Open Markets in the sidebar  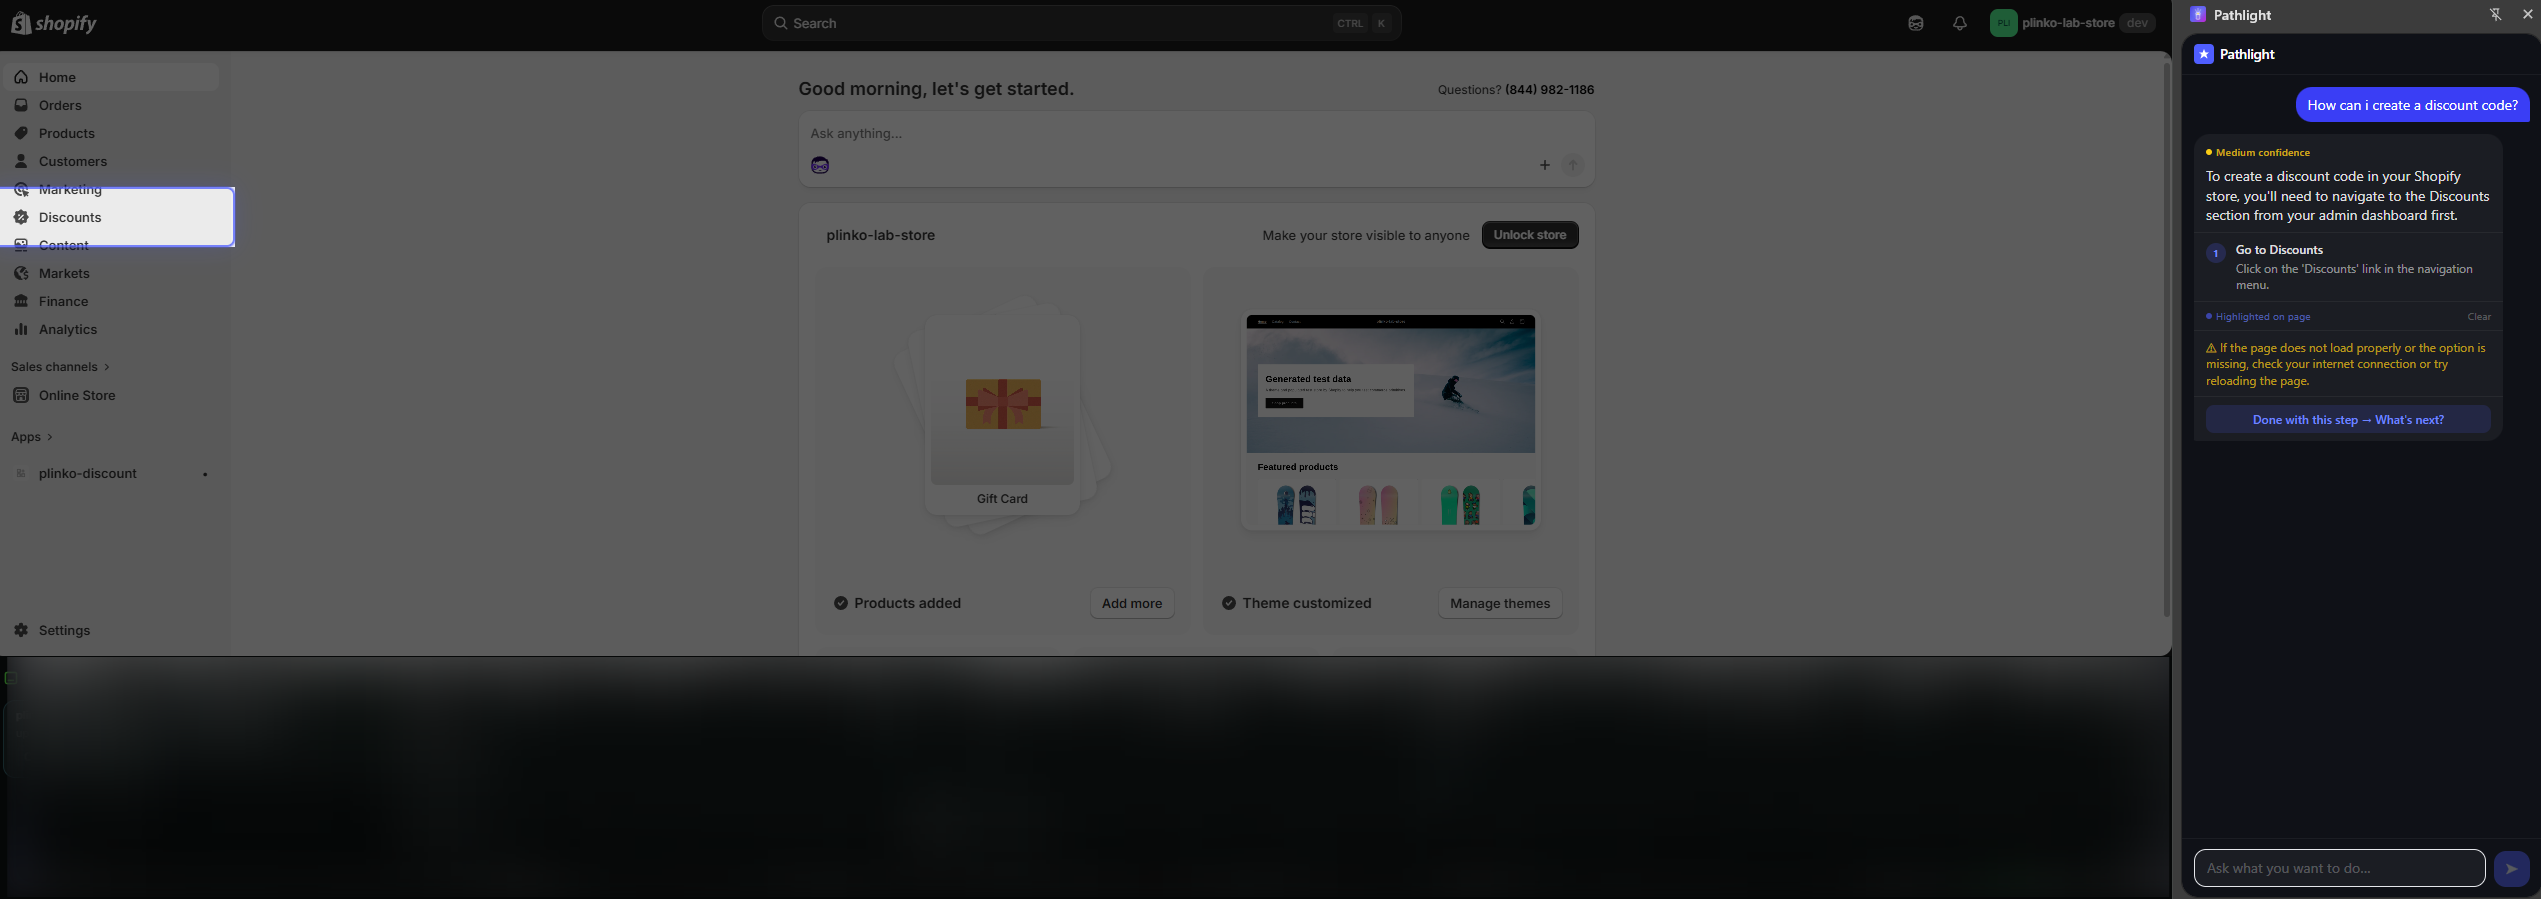click(111, 273)
